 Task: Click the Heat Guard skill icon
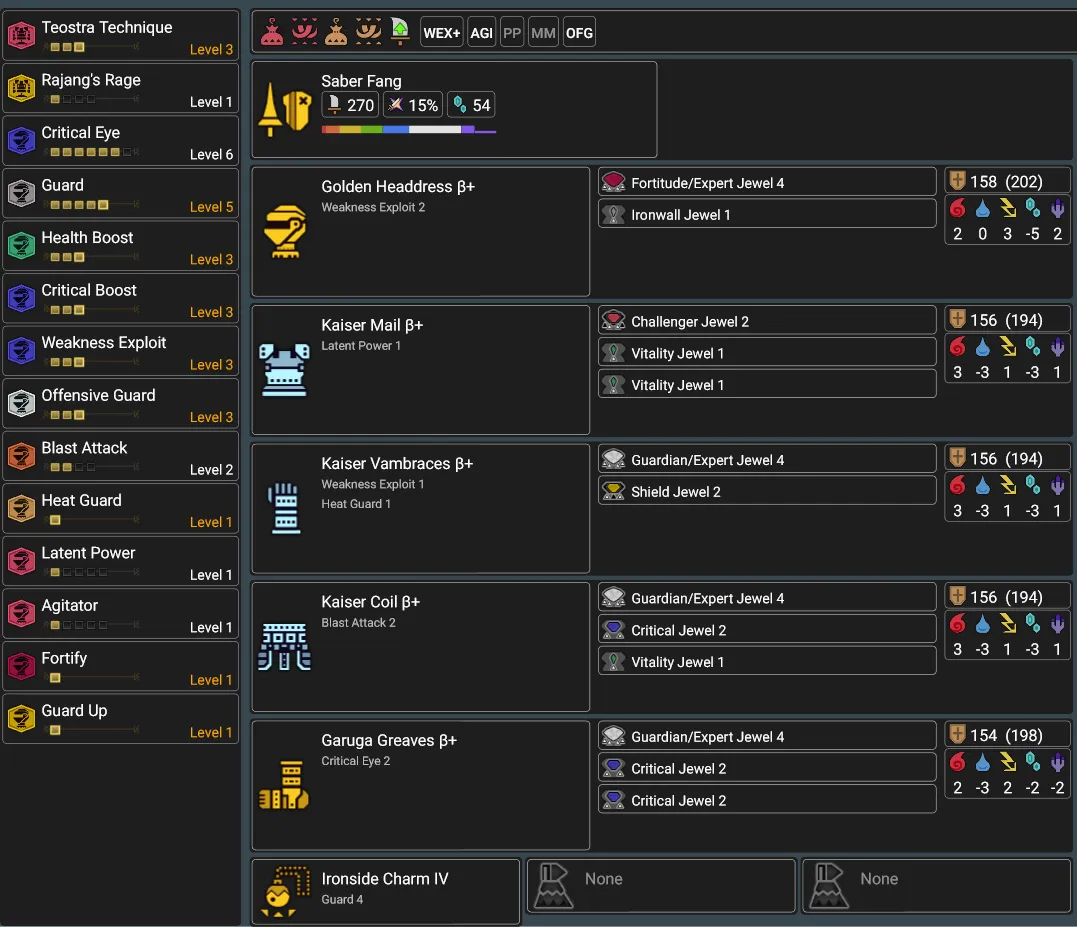click(21, 508)
